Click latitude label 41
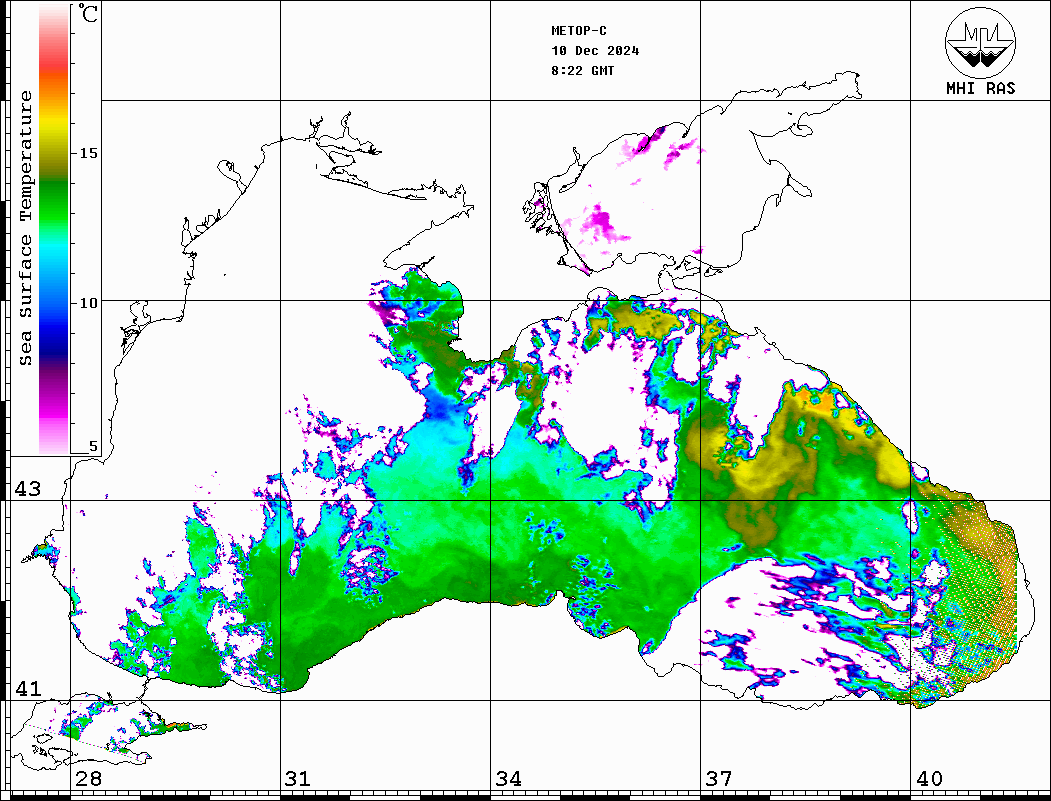 point(27,688)
